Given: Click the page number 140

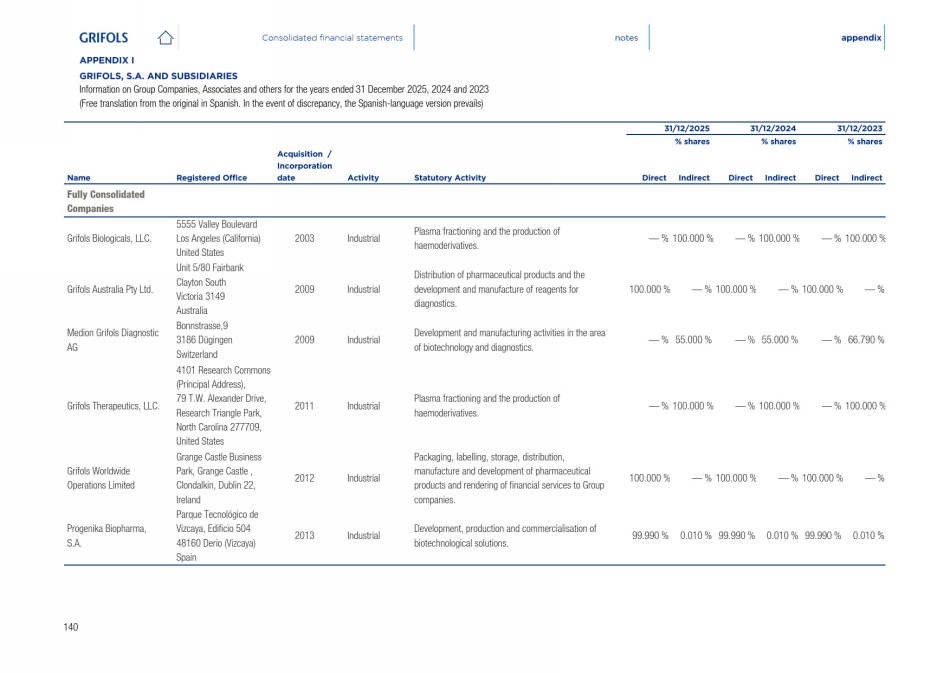Looking at the screenshot, I should 71,627.
